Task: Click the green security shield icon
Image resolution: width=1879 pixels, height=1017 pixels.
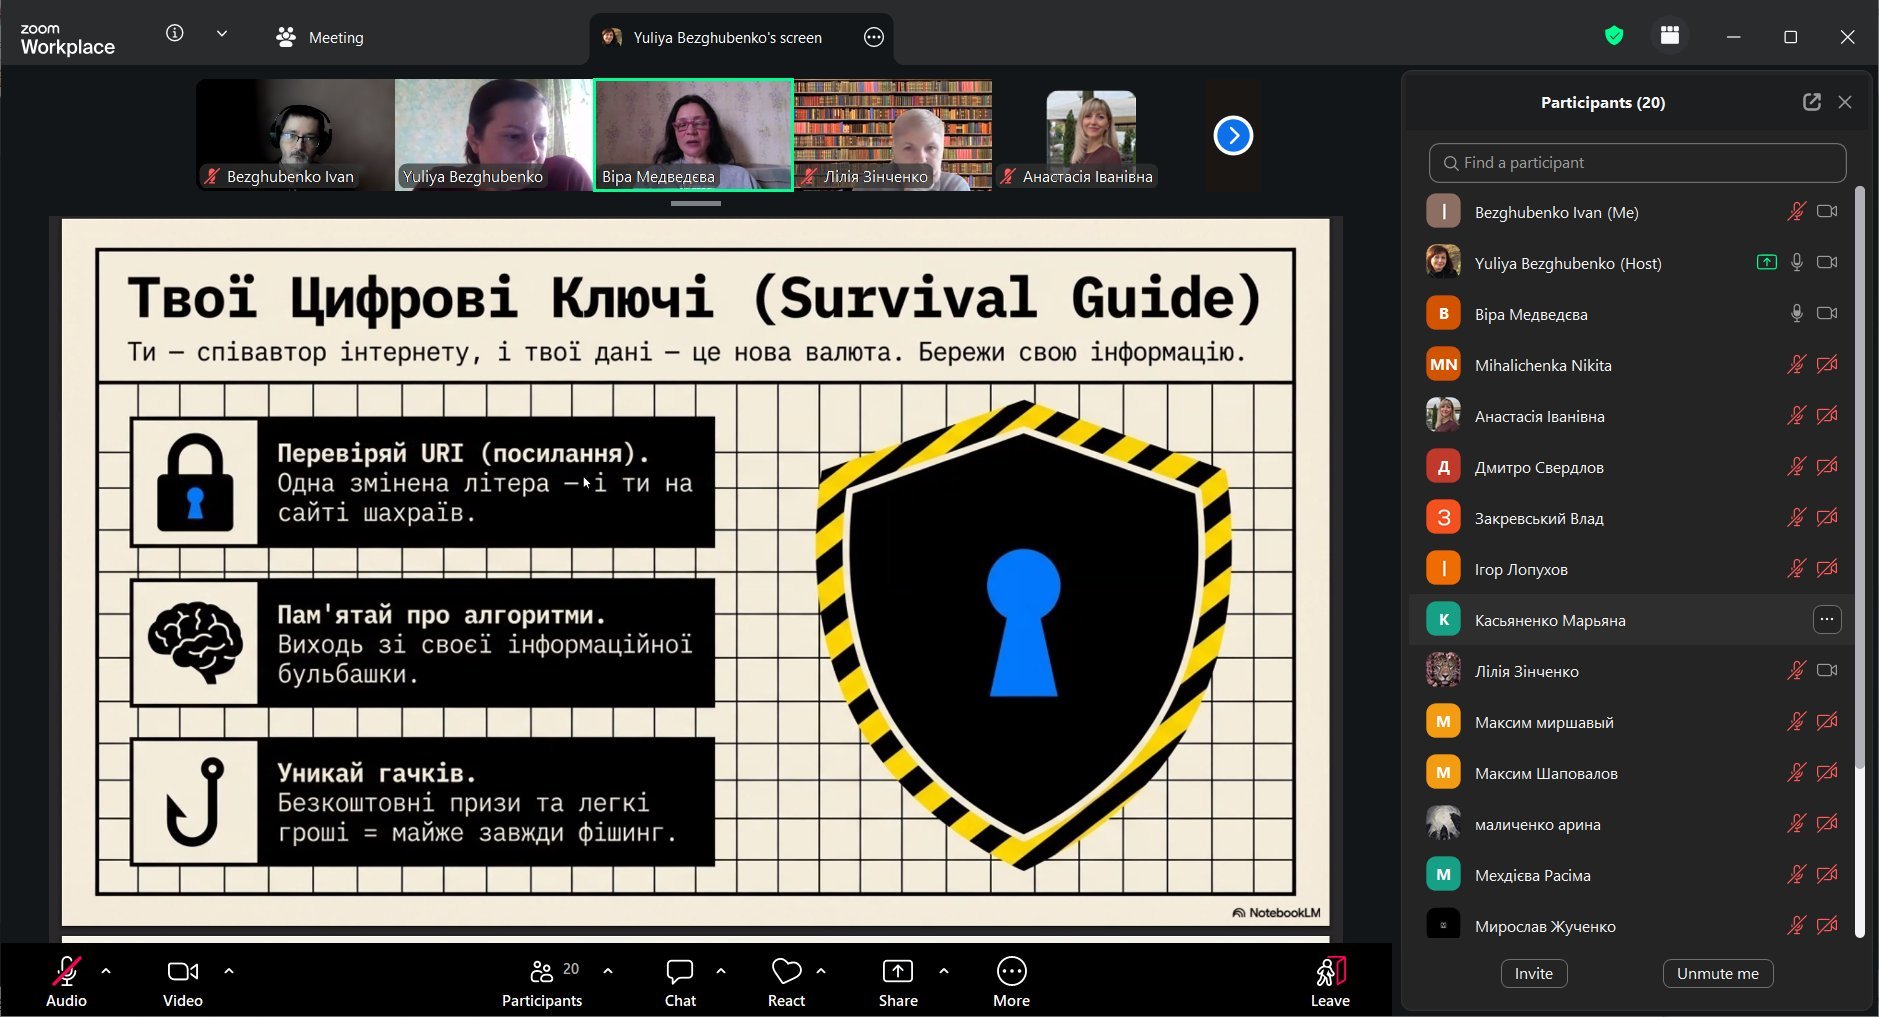Action: [x=1613, y=36]
